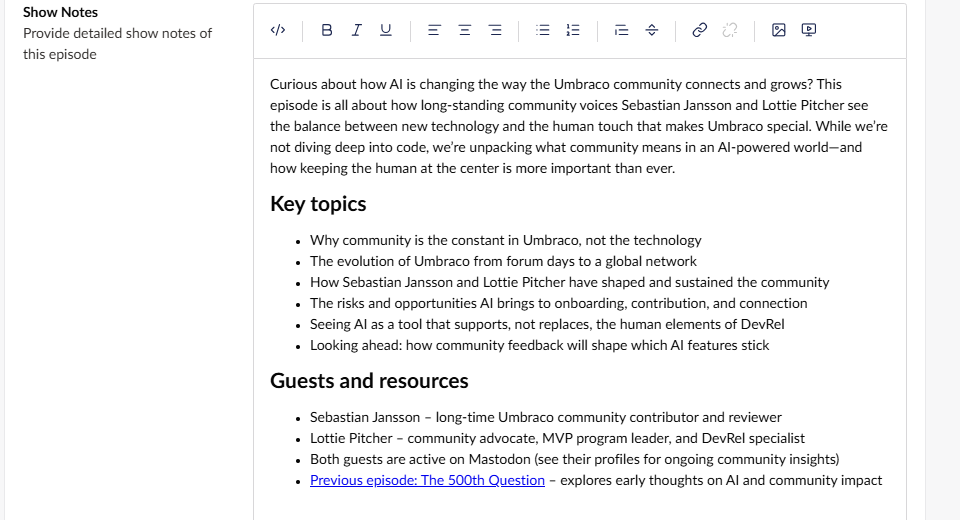Open 'Previous episode: The 500th Question' link
This screenshot has width=960, height=520.
(x=427, y=480)
